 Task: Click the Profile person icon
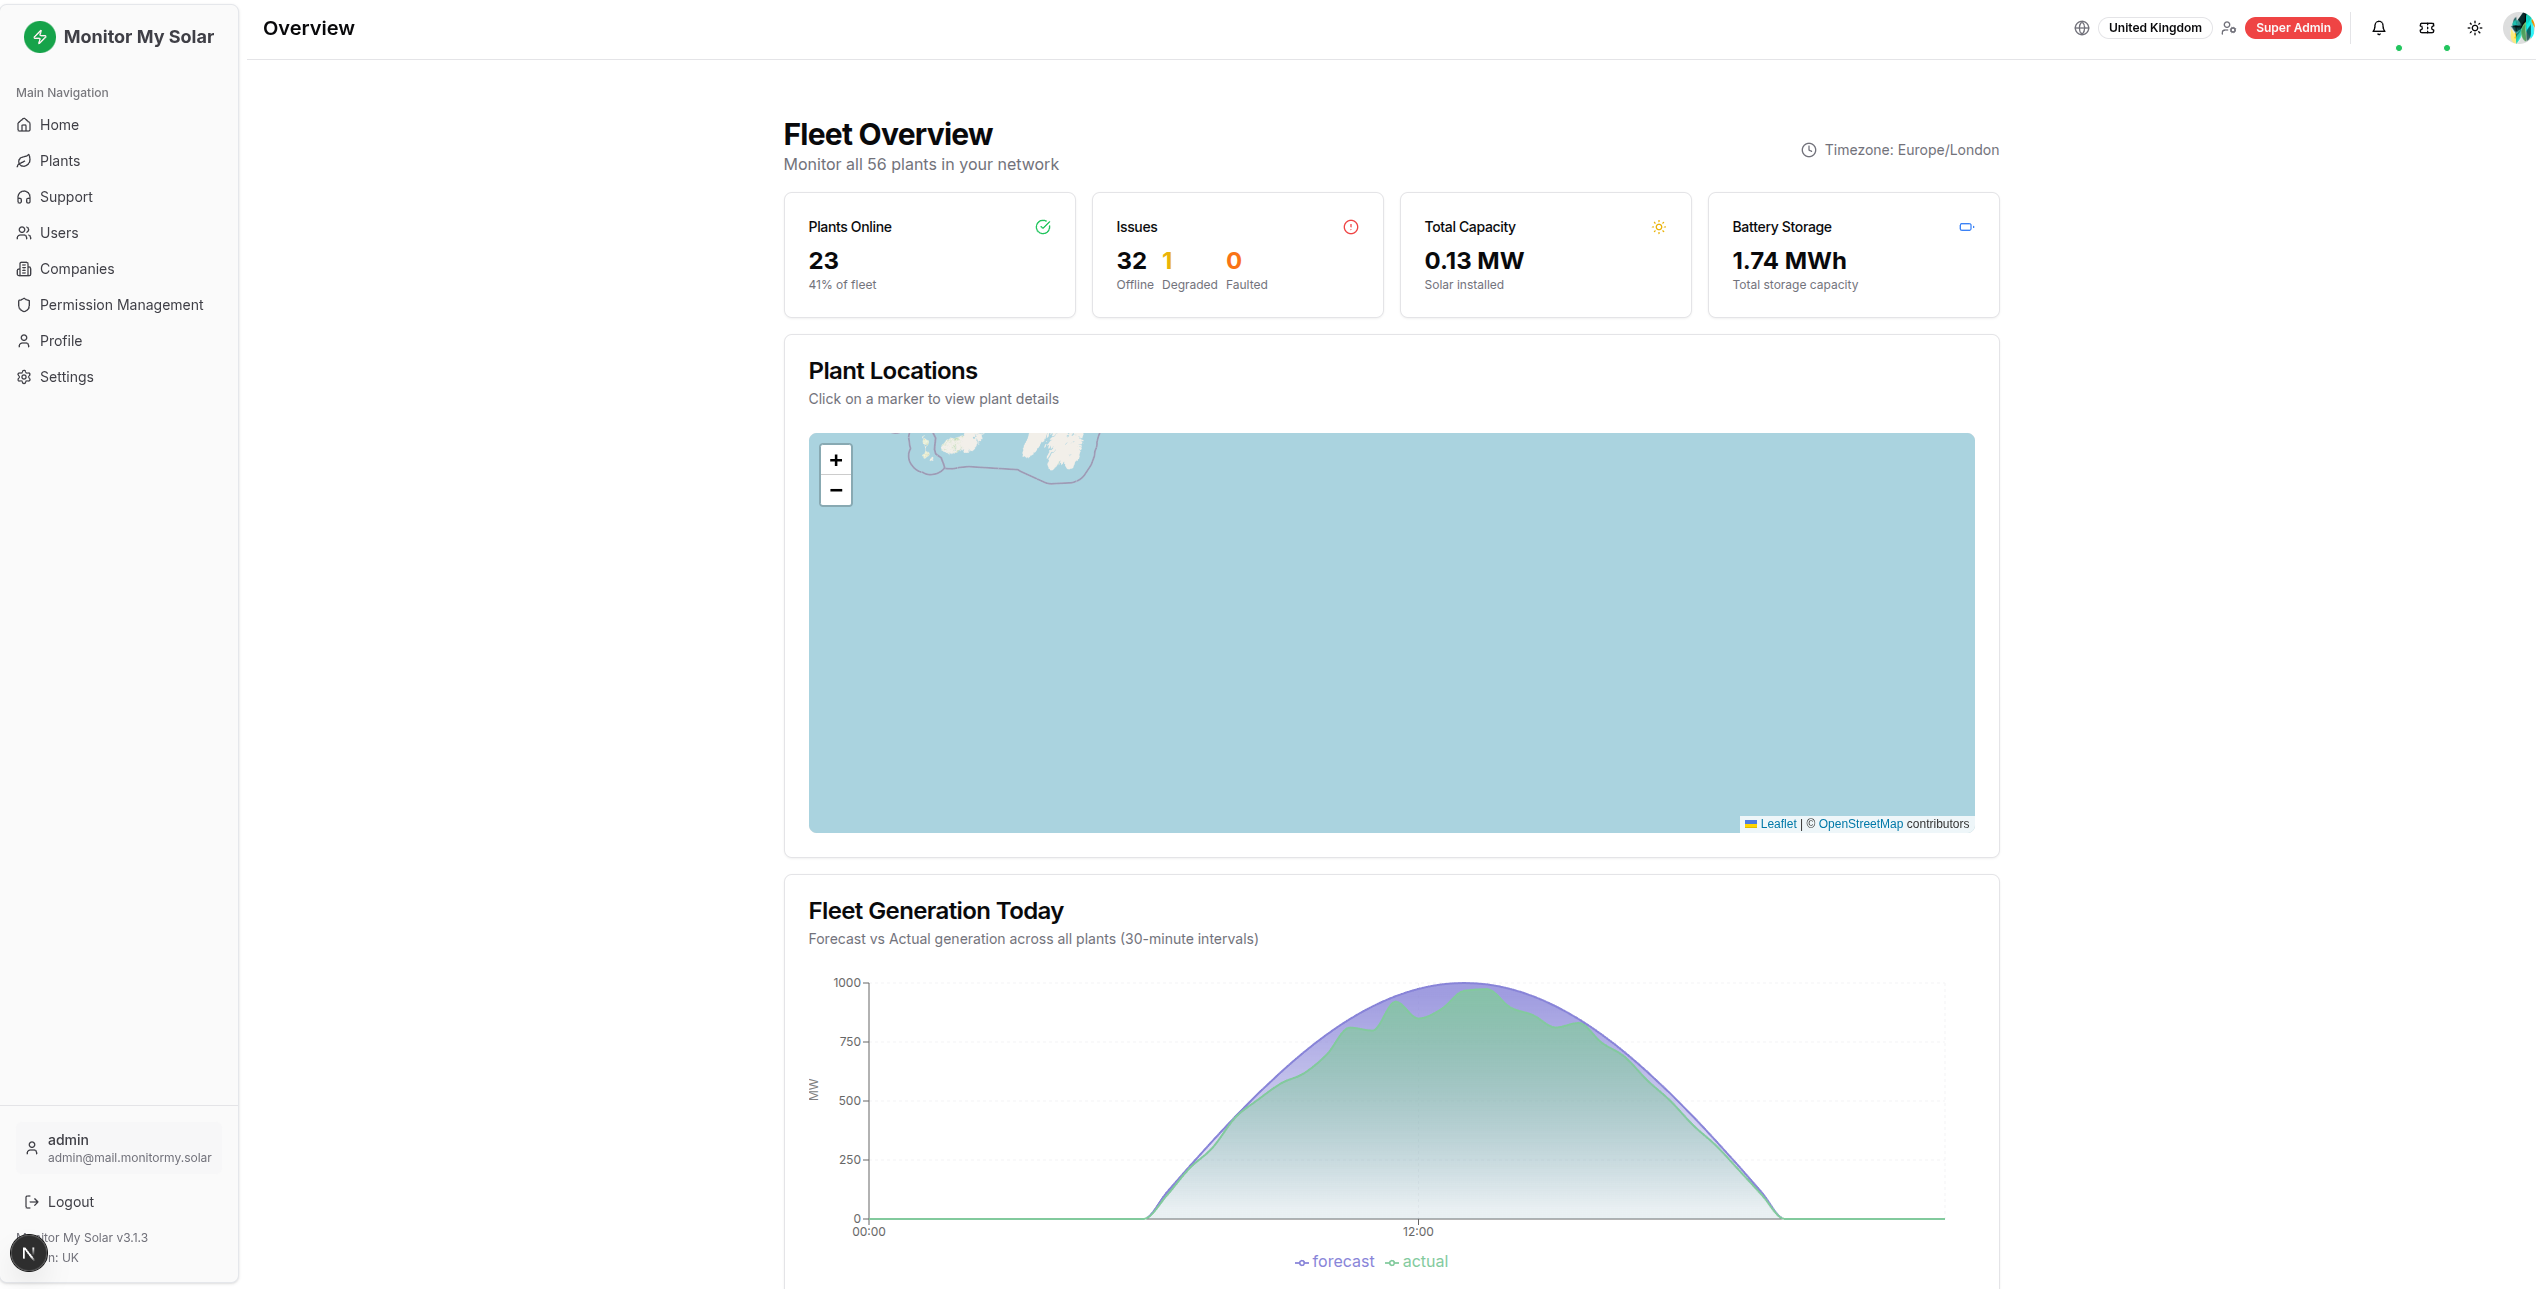pos(24,341)
